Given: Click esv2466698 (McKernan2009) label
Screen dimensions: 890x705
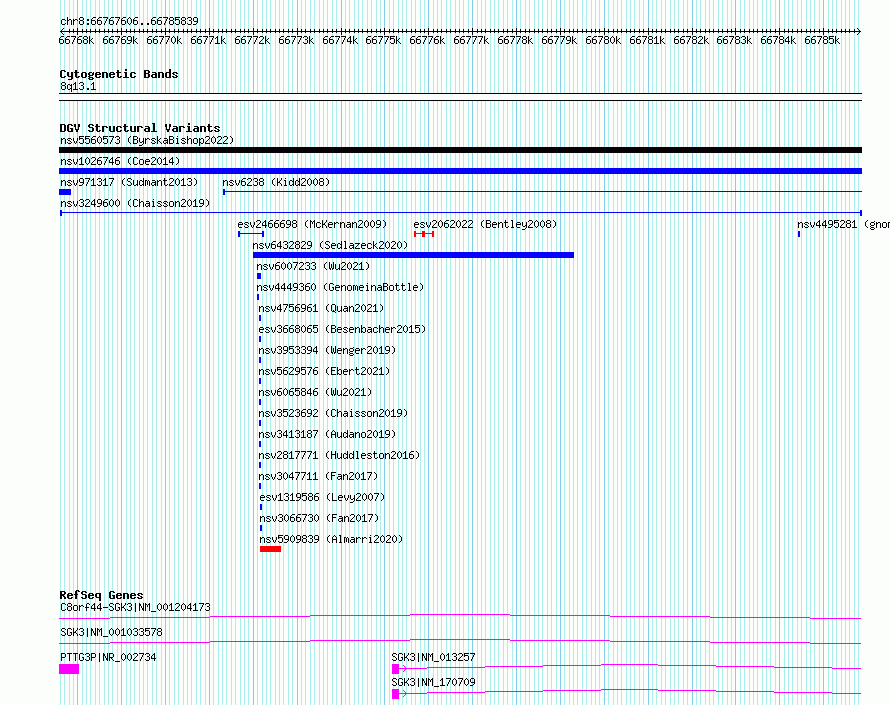Looking at the screenshot, I should (x=312, y=224).
